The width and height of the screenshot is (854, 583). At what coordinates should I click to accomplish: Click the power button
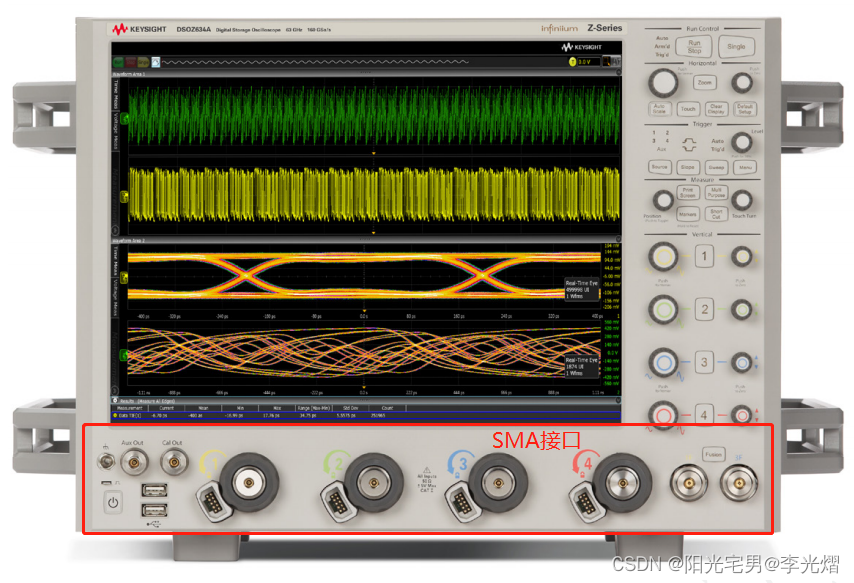pos(113,502)
